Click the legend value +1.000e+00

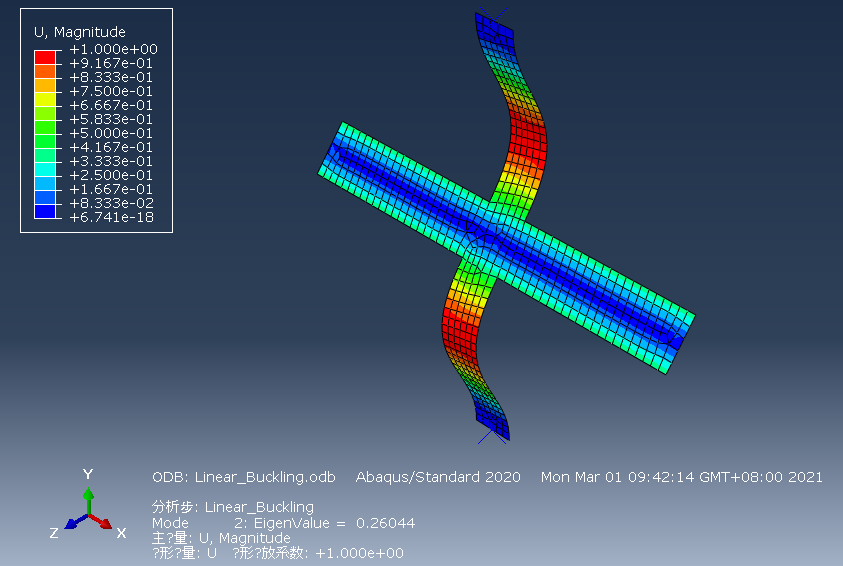[x=113, y=49]
